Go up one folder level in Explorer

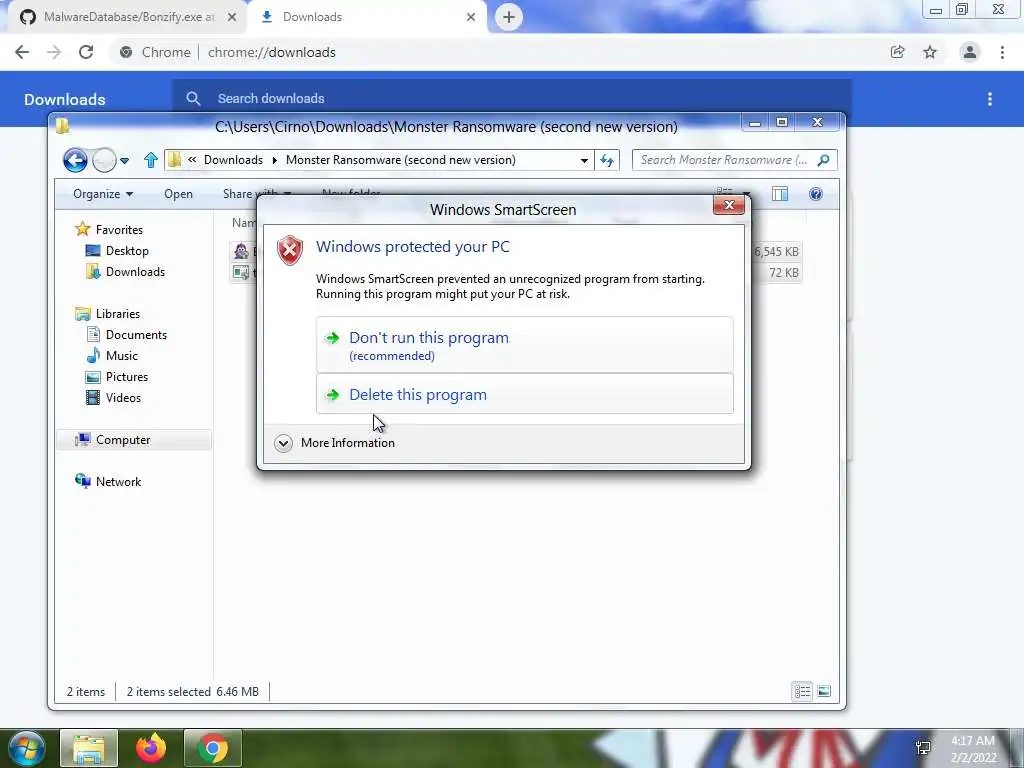[151, 160]
